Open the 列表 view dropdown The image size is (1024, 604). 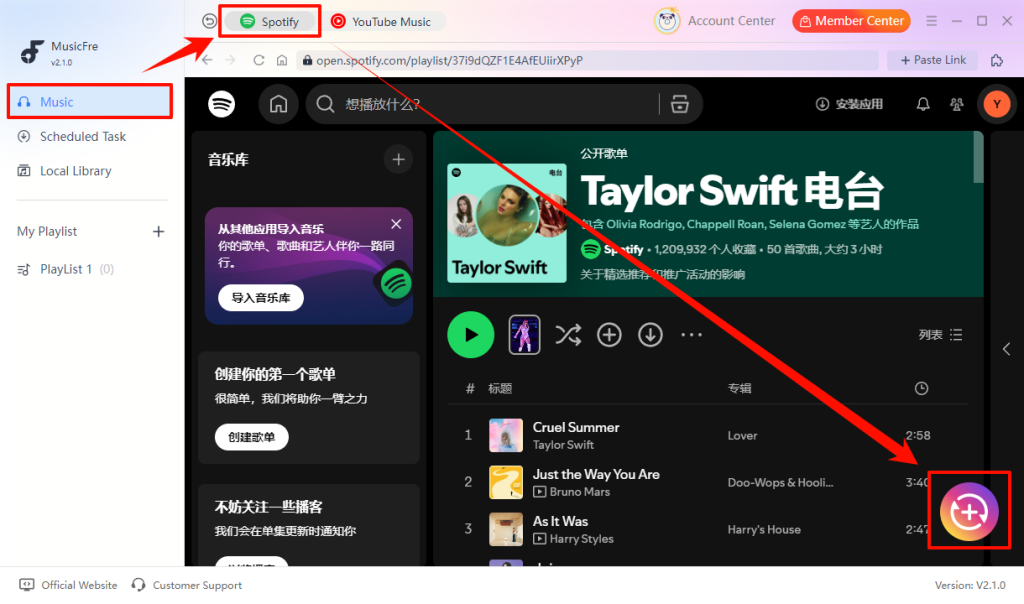(x=940, y=335)
